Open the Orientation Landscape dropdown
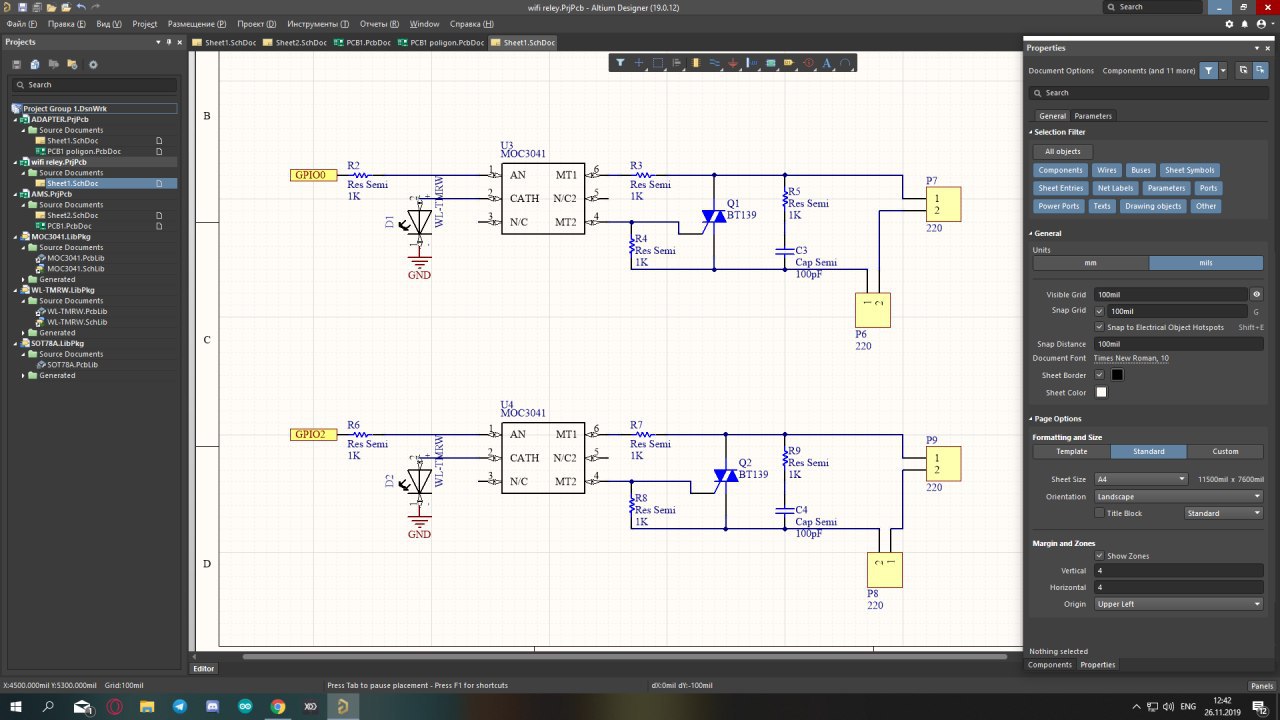The image size is (1280, 720). point(1178,496)
